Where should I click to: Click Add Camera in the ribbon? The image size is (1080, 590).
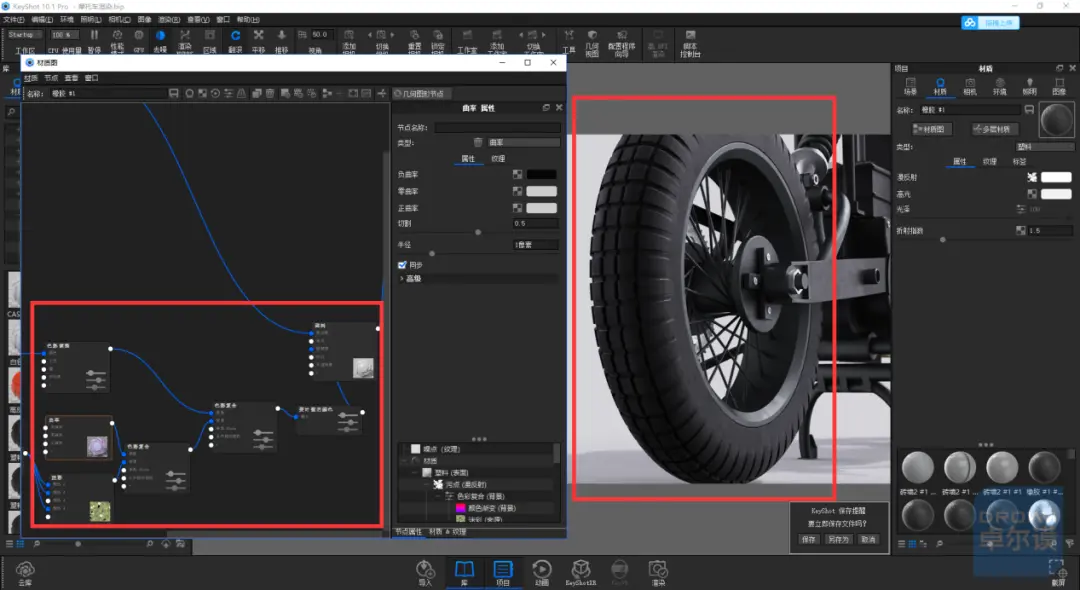click(x=349, y=41)
